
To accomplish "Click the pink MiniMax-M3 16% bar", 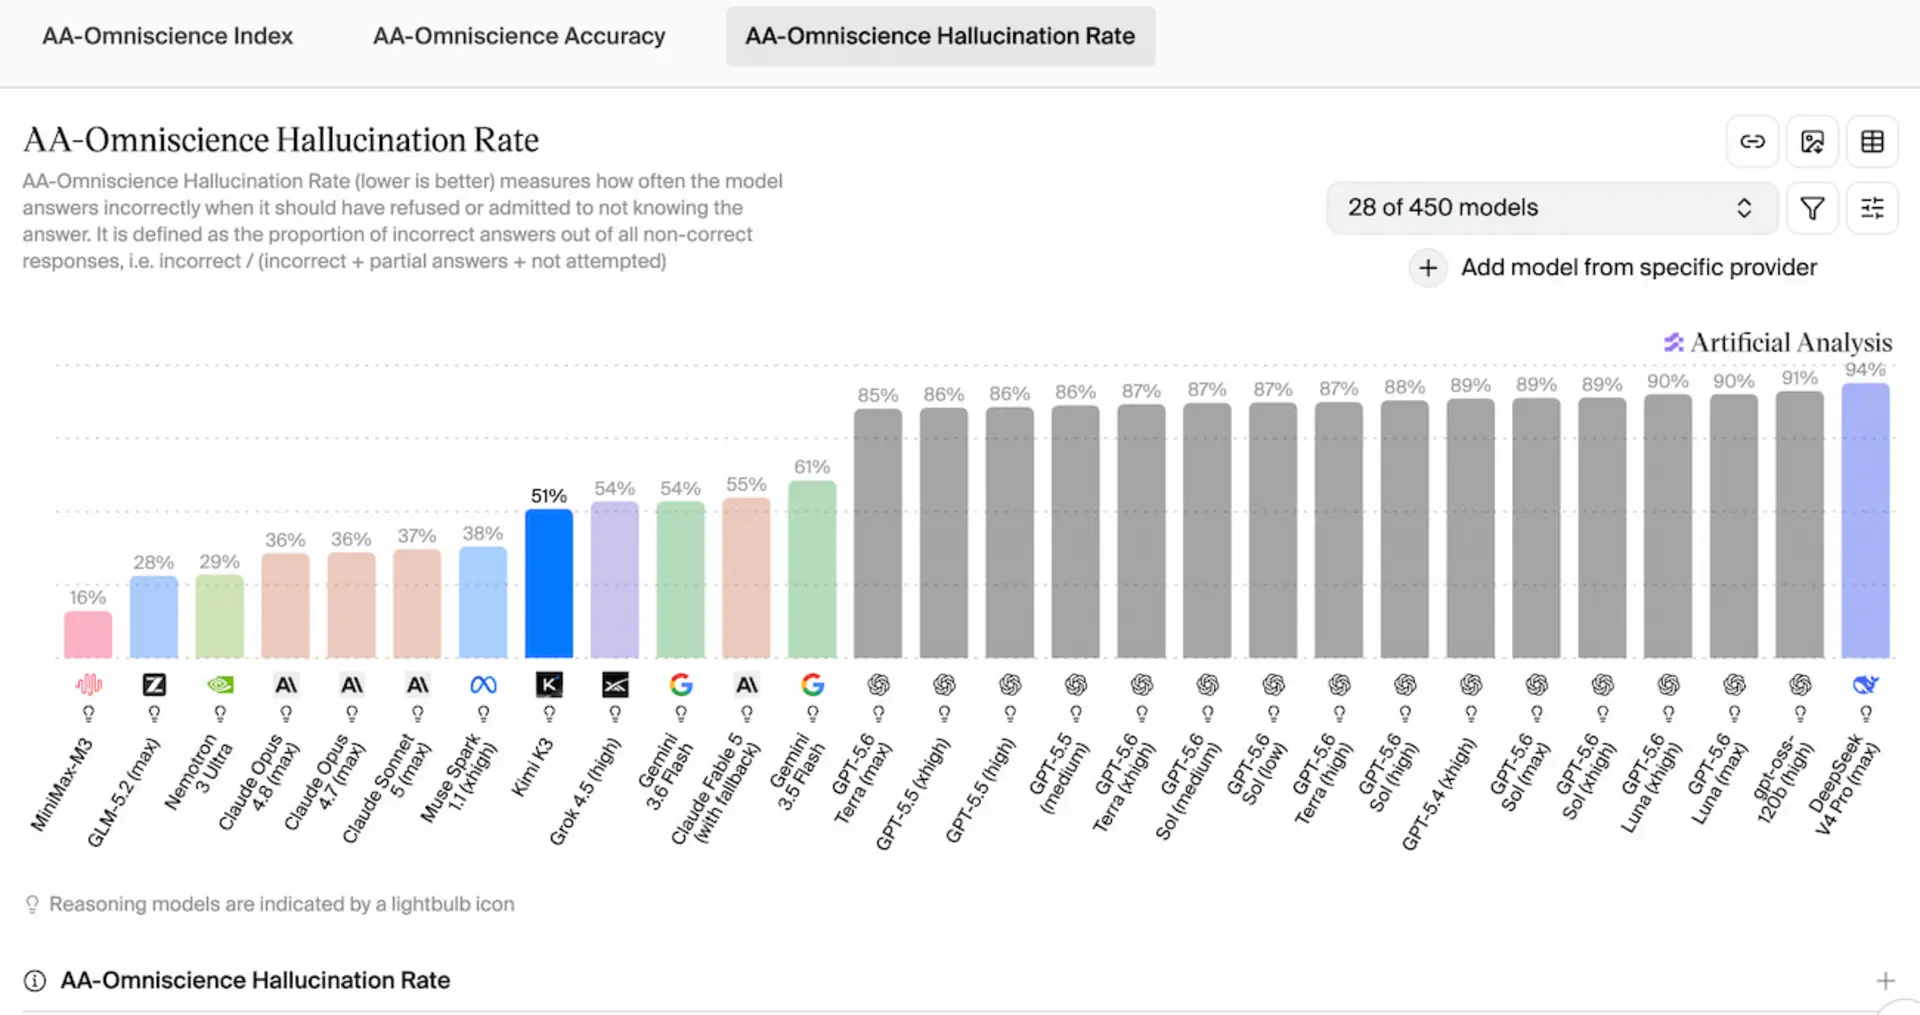I will 88,635.
